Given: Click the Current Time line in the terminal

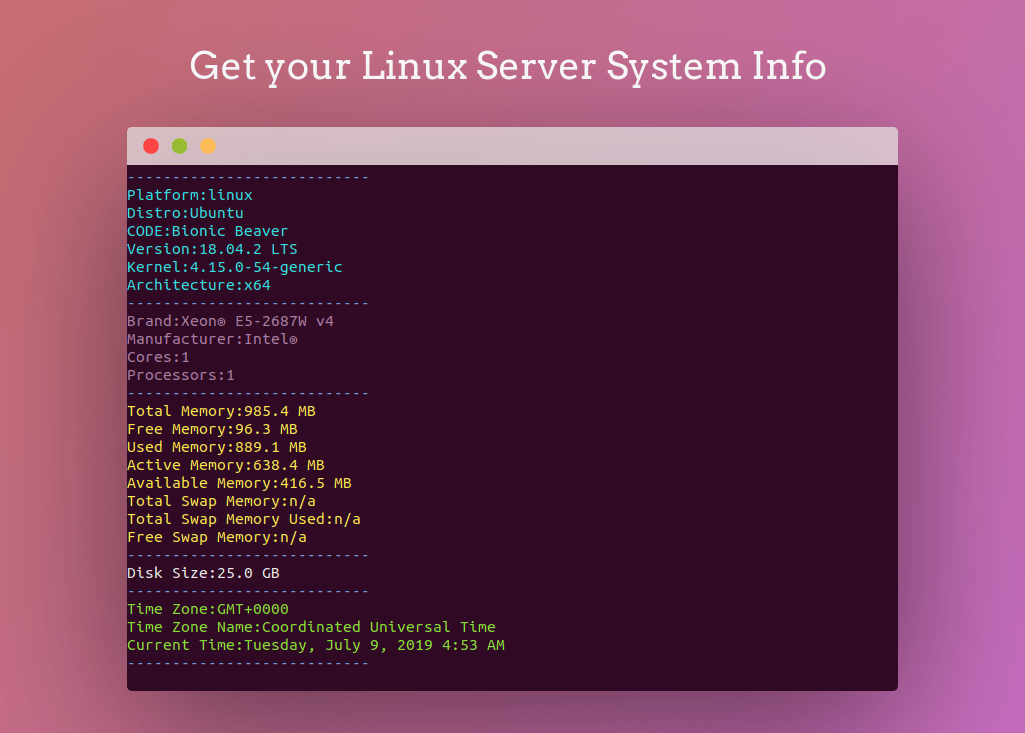Looking at the screenshot, I should coord(315,645).
